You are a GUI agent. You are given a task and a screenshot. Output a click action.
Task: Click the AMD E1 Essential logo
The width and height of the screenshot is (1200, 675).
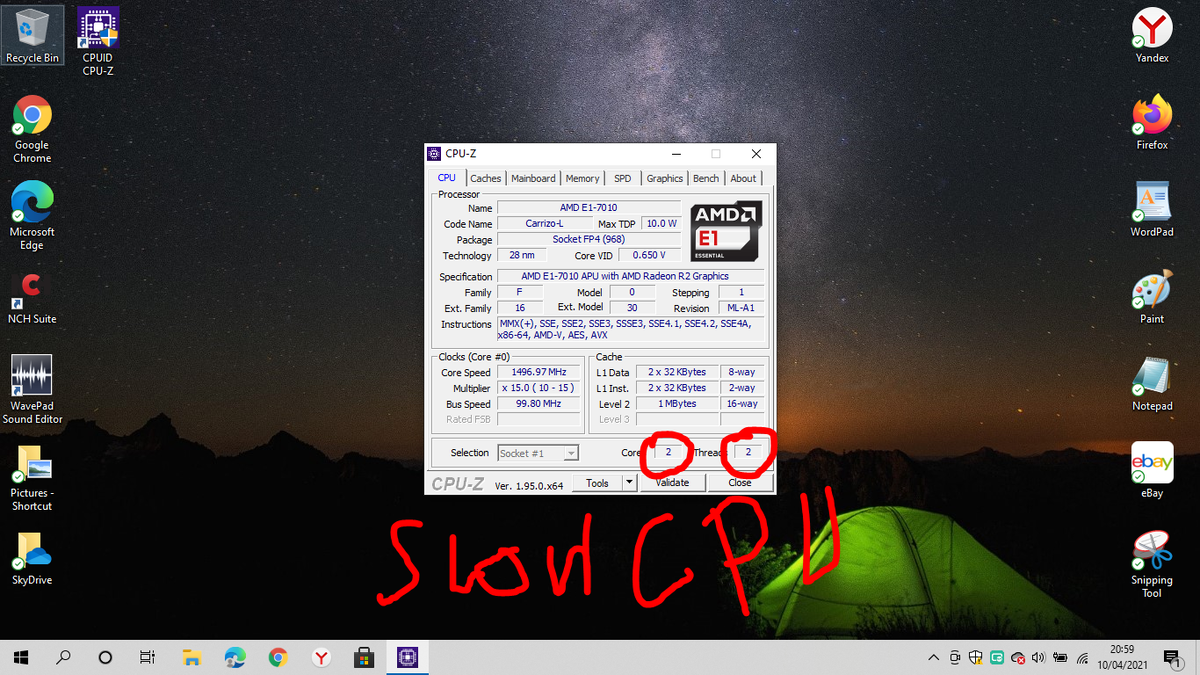(727, 231)
